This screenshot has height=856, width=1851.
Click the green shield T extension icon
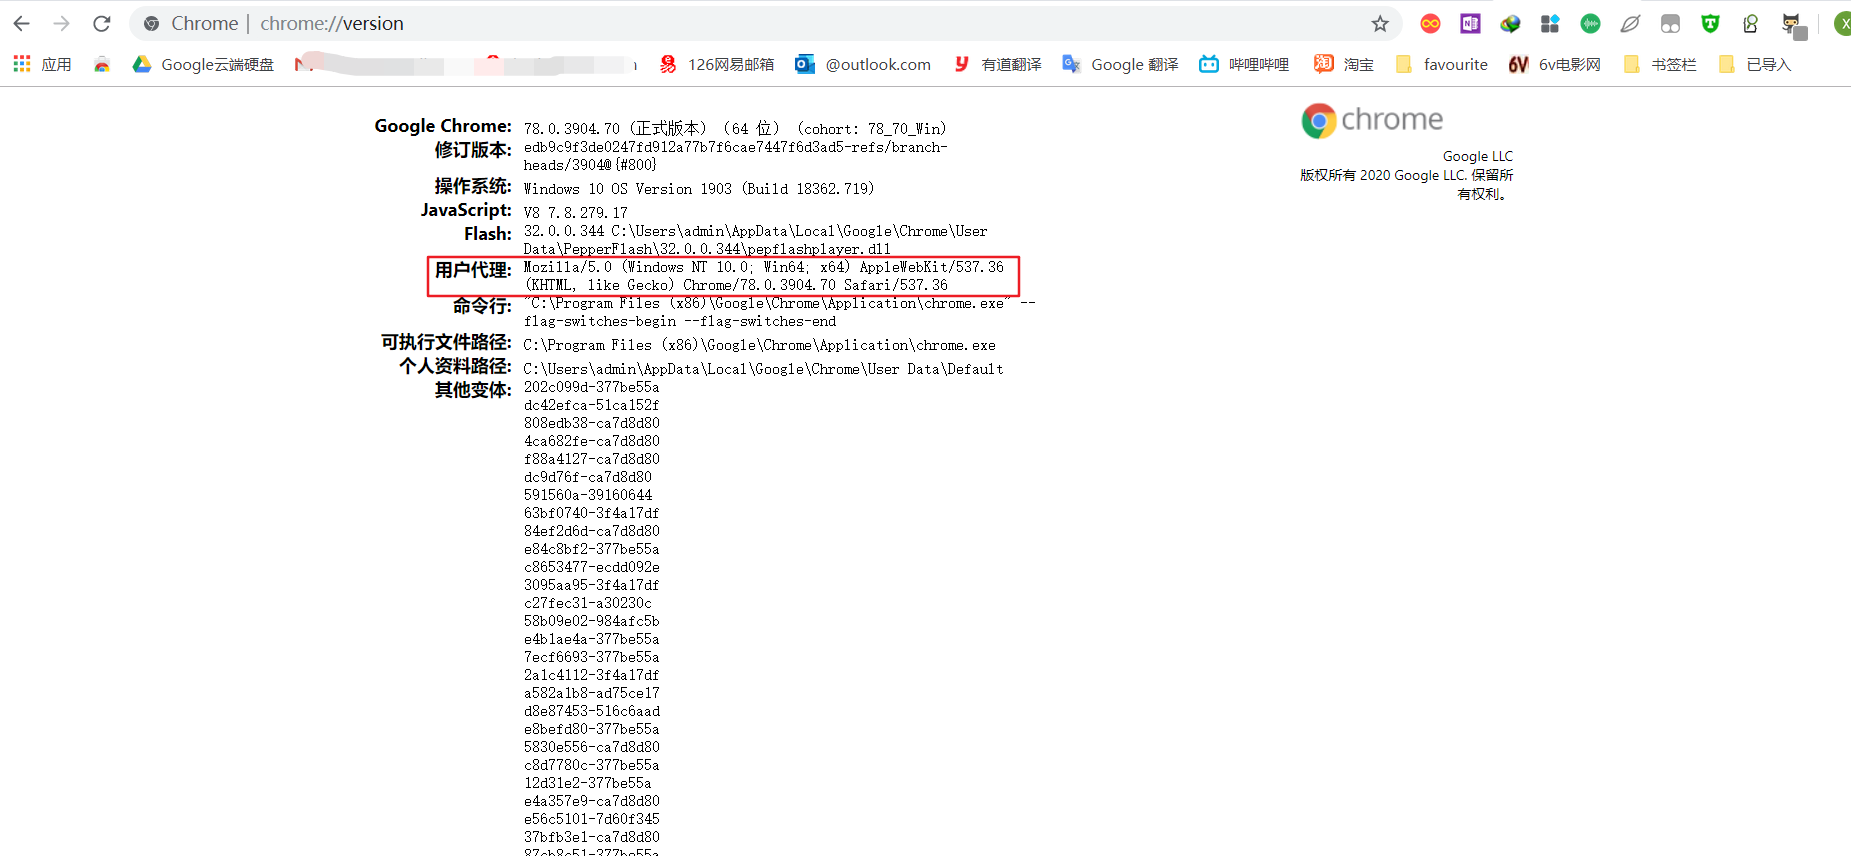click(1710, 23)
